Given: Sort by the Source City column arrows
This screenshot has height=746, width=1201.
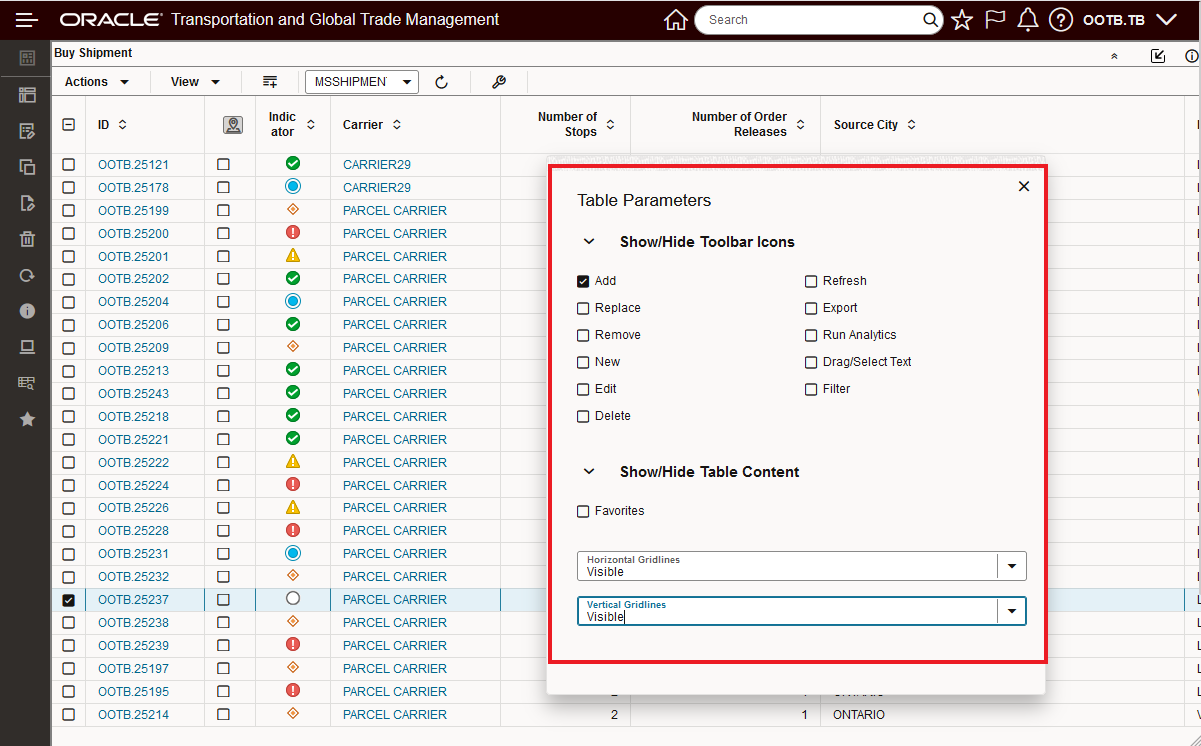Looking at the screenshot, I should [x=911, y=125].
